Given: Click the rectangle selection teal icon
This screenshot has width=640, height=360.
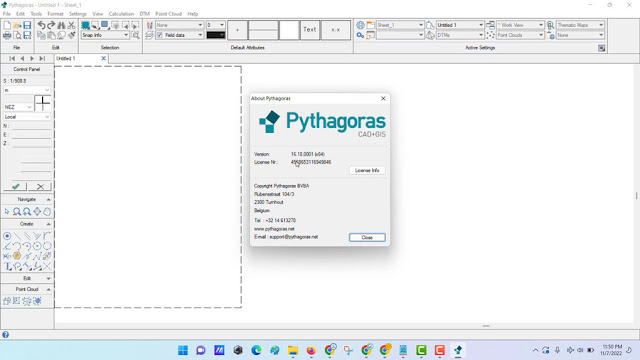Looking at the screenshot, I should [85, 25].
